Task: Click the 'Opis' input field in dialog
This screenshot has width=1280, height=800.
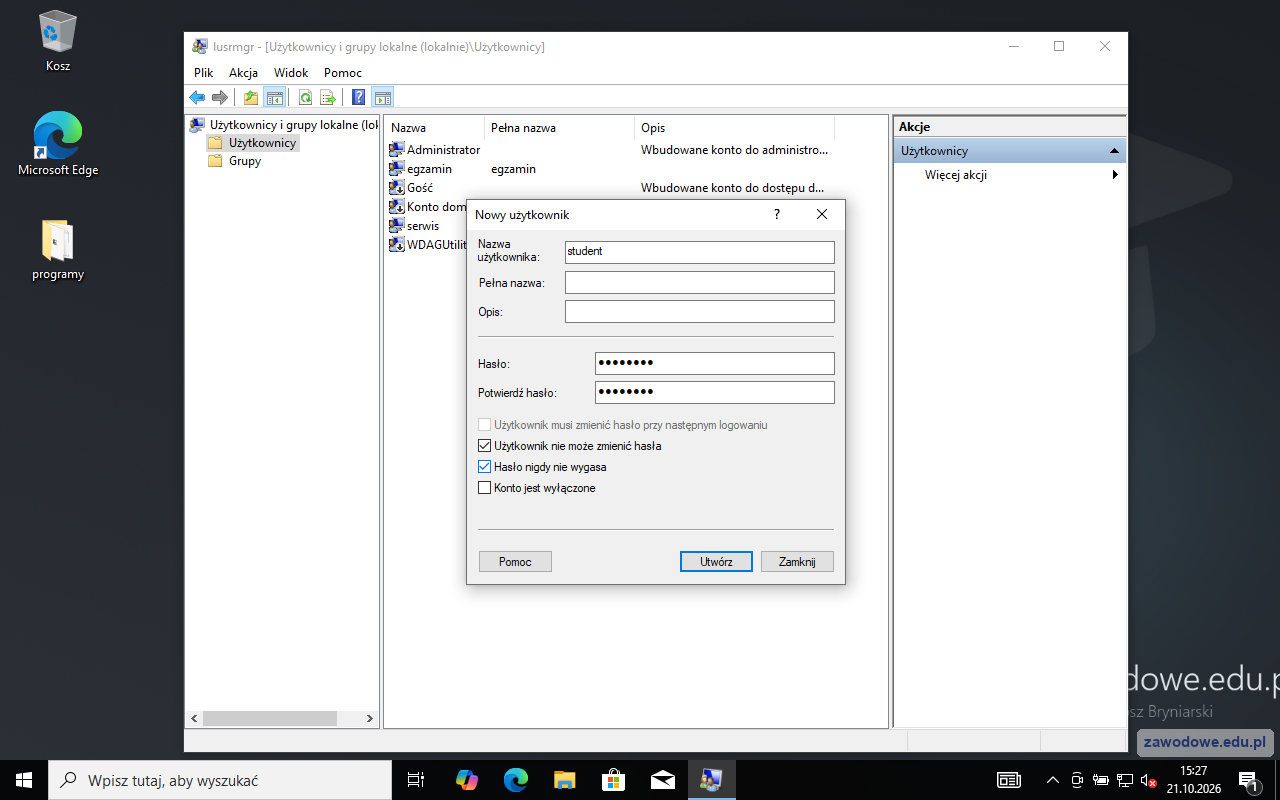Action: 700,312
